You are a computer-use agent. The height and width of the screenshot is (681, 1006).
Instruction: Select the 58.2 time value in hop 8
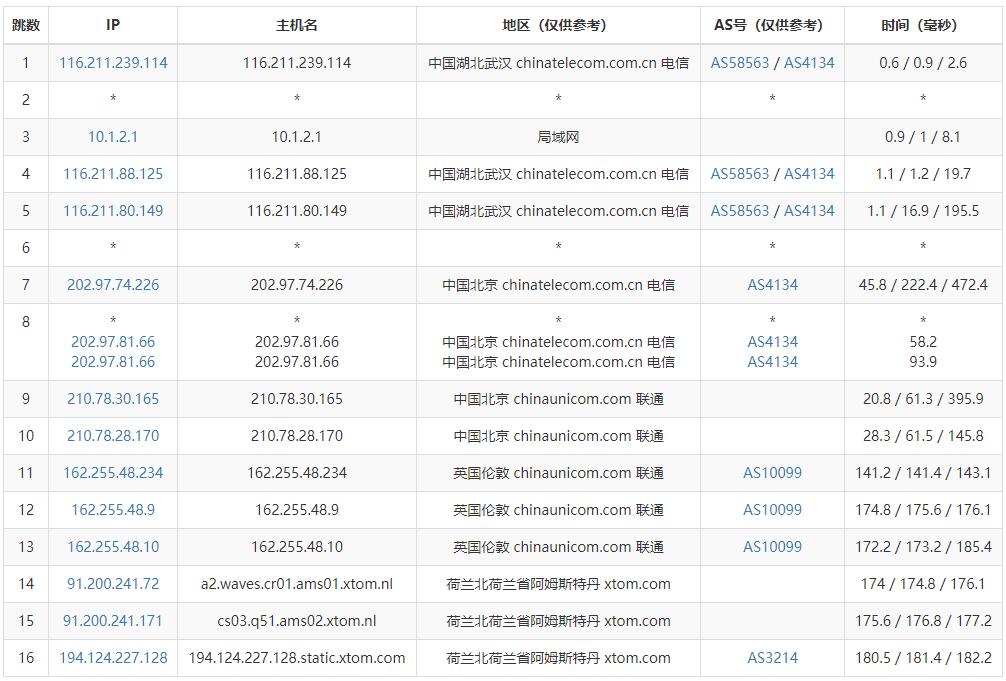coord(923,342)
